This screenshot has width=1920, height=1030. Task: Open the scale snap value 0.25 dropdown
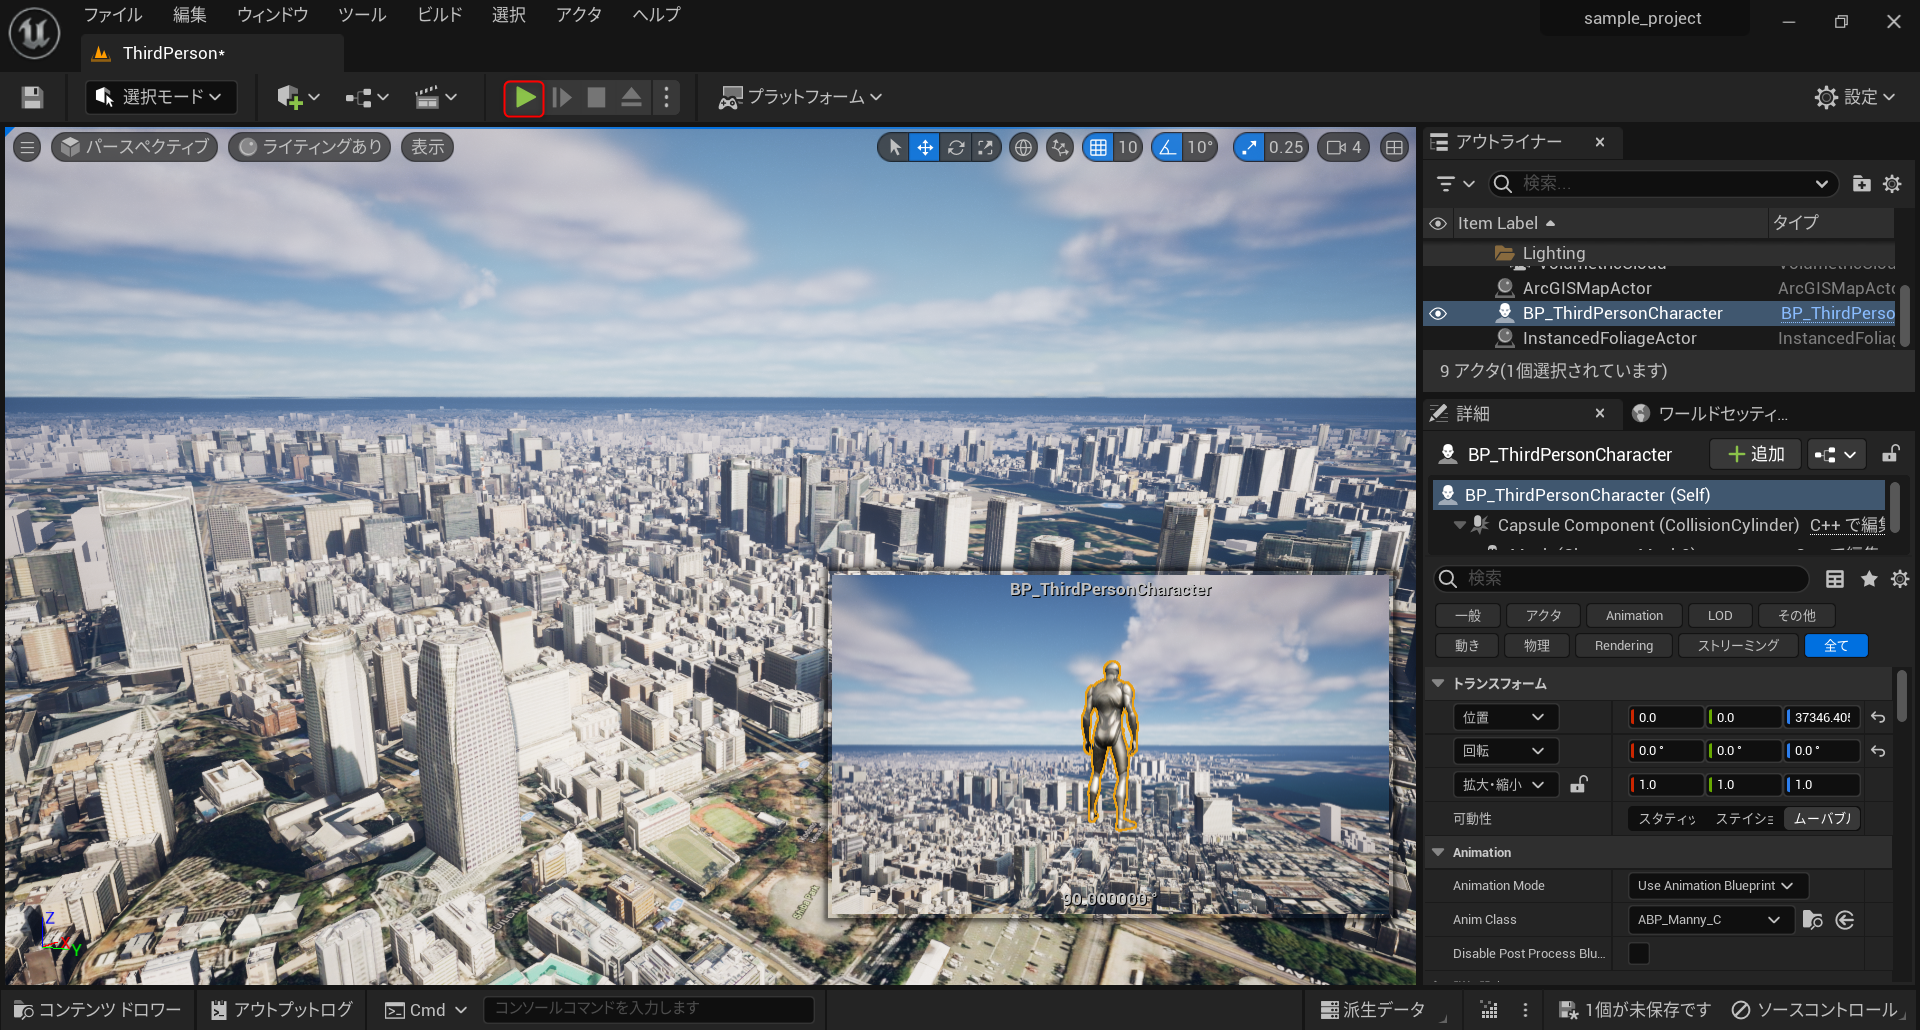click(x=1286, y=148)
